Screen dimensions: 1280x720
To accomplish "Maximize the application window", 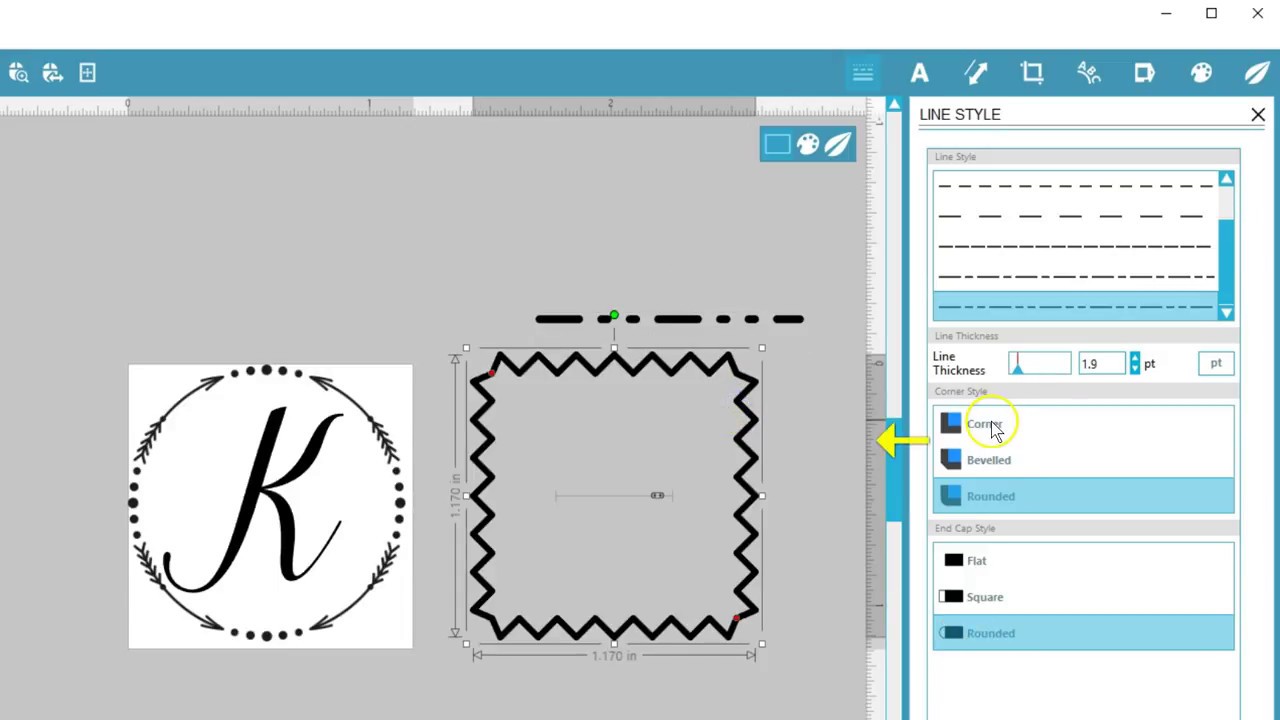I will [x=1211, y=13].
